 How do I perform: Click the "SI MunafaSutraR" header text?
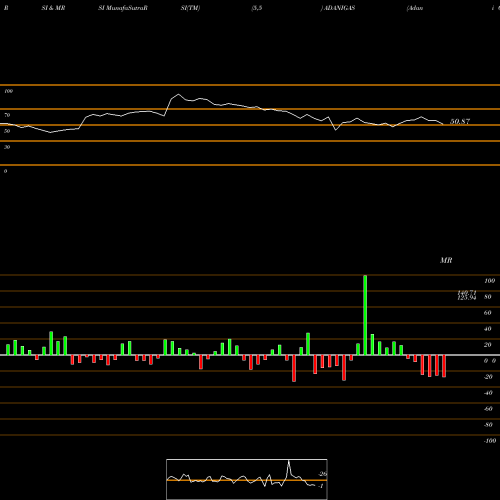pyautogui.click(x=123, y=8)
